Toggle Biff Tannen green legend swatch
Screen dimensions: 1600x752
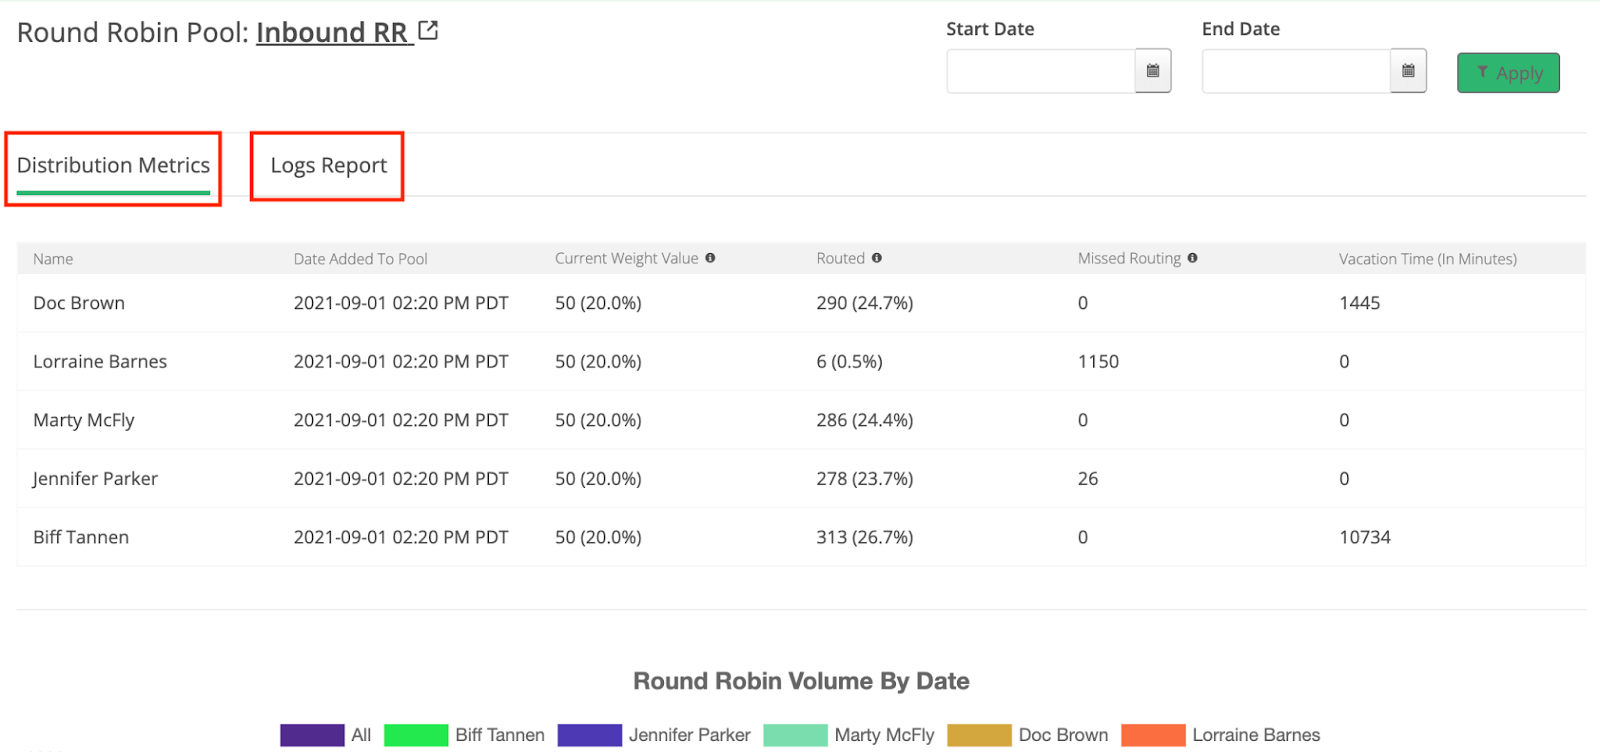pyautogui.click(x=416, y=735)
